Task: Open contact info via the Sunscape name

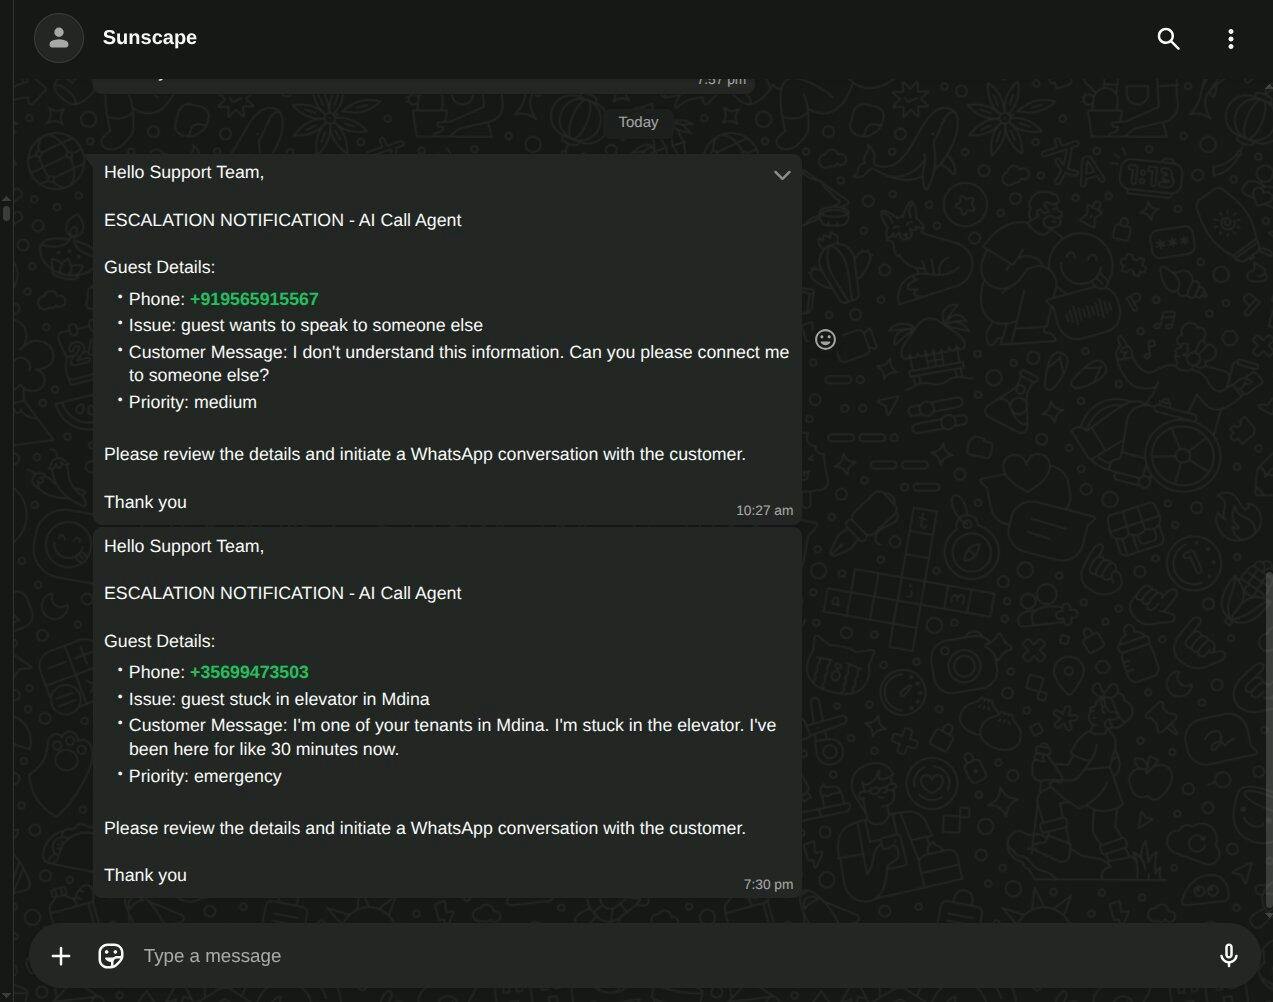Action: coord(150,38)
